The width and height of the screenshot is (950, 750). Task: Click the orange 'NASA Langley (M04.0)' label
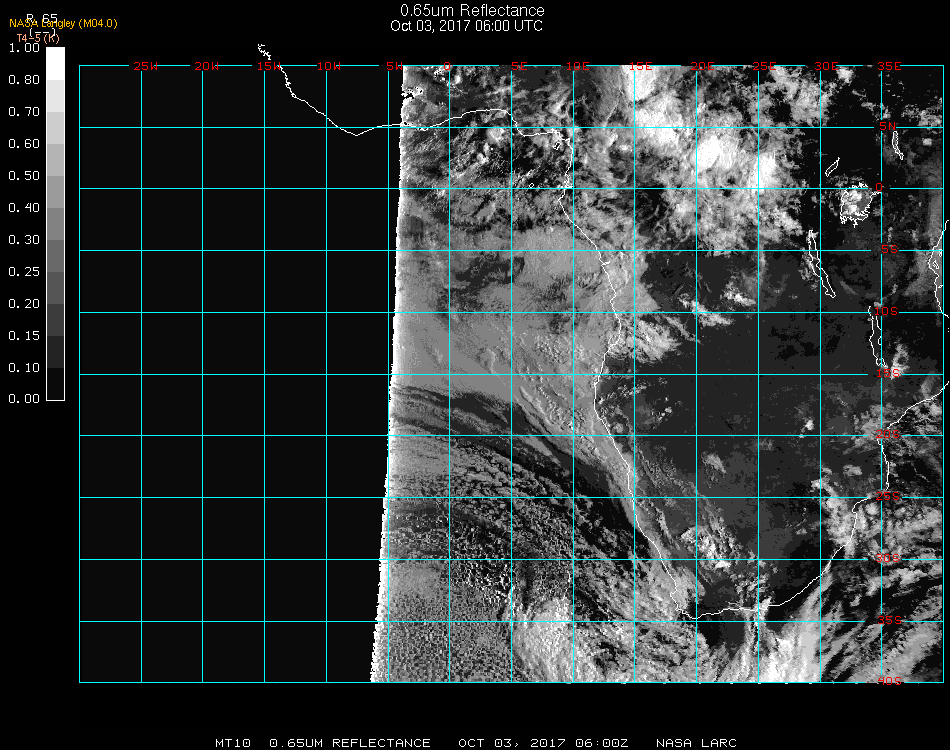pyautogui.click(x=63, y=23)
